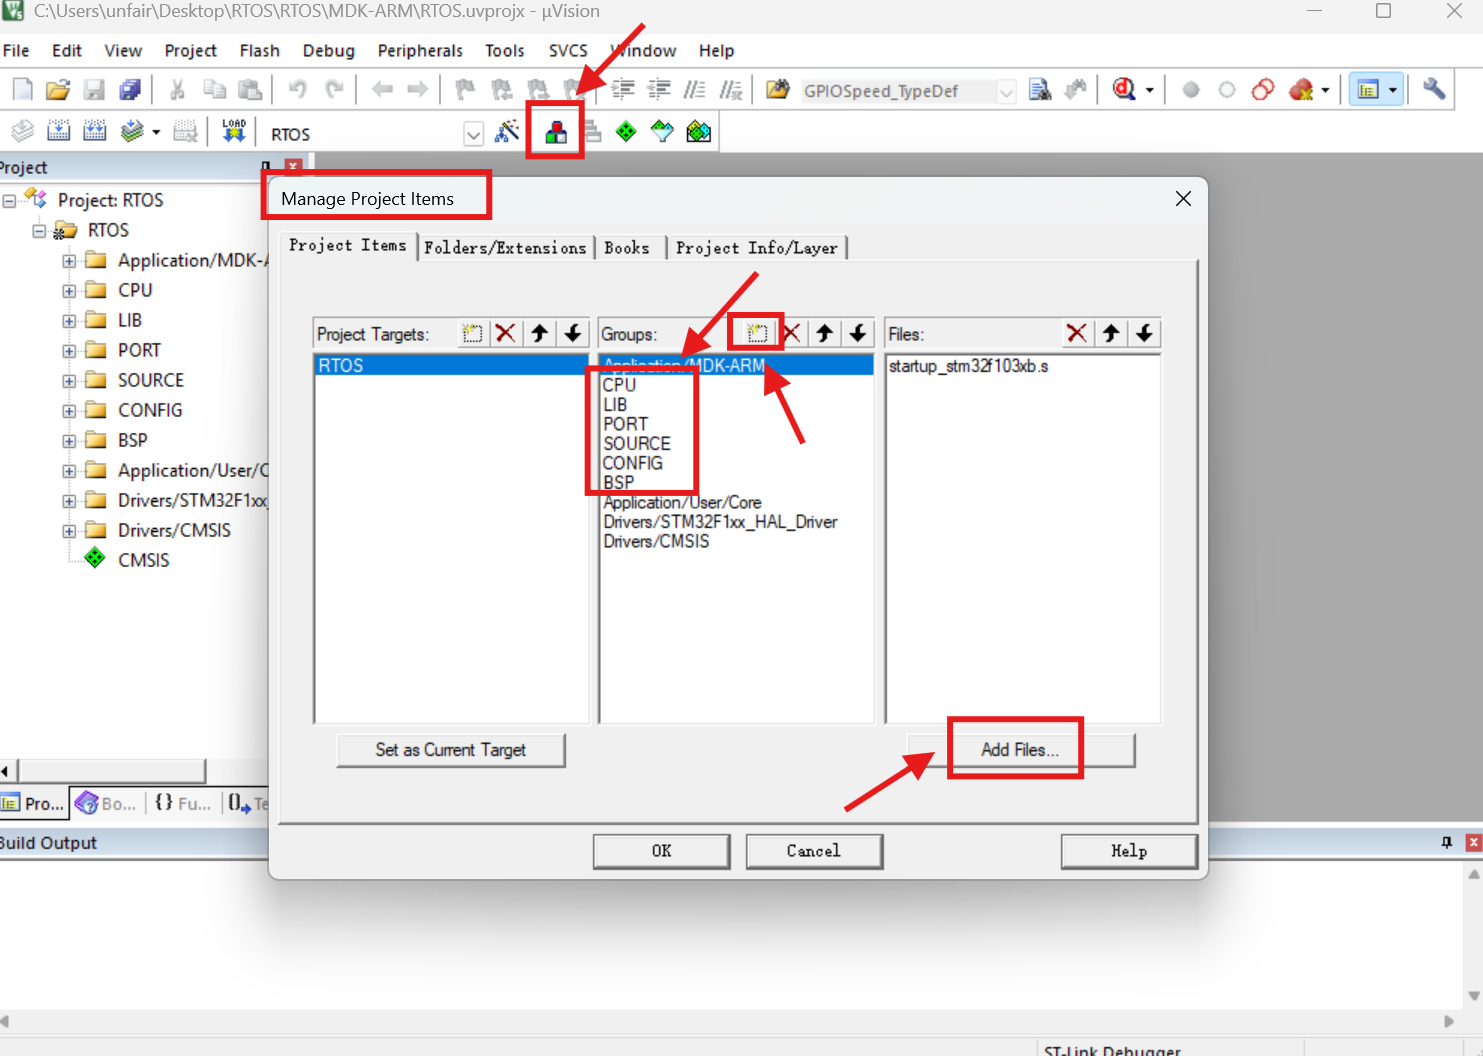This screenshot has height=1056, width=1483.
Task: Open Options for Target wand icon
Action: (508, 131)
